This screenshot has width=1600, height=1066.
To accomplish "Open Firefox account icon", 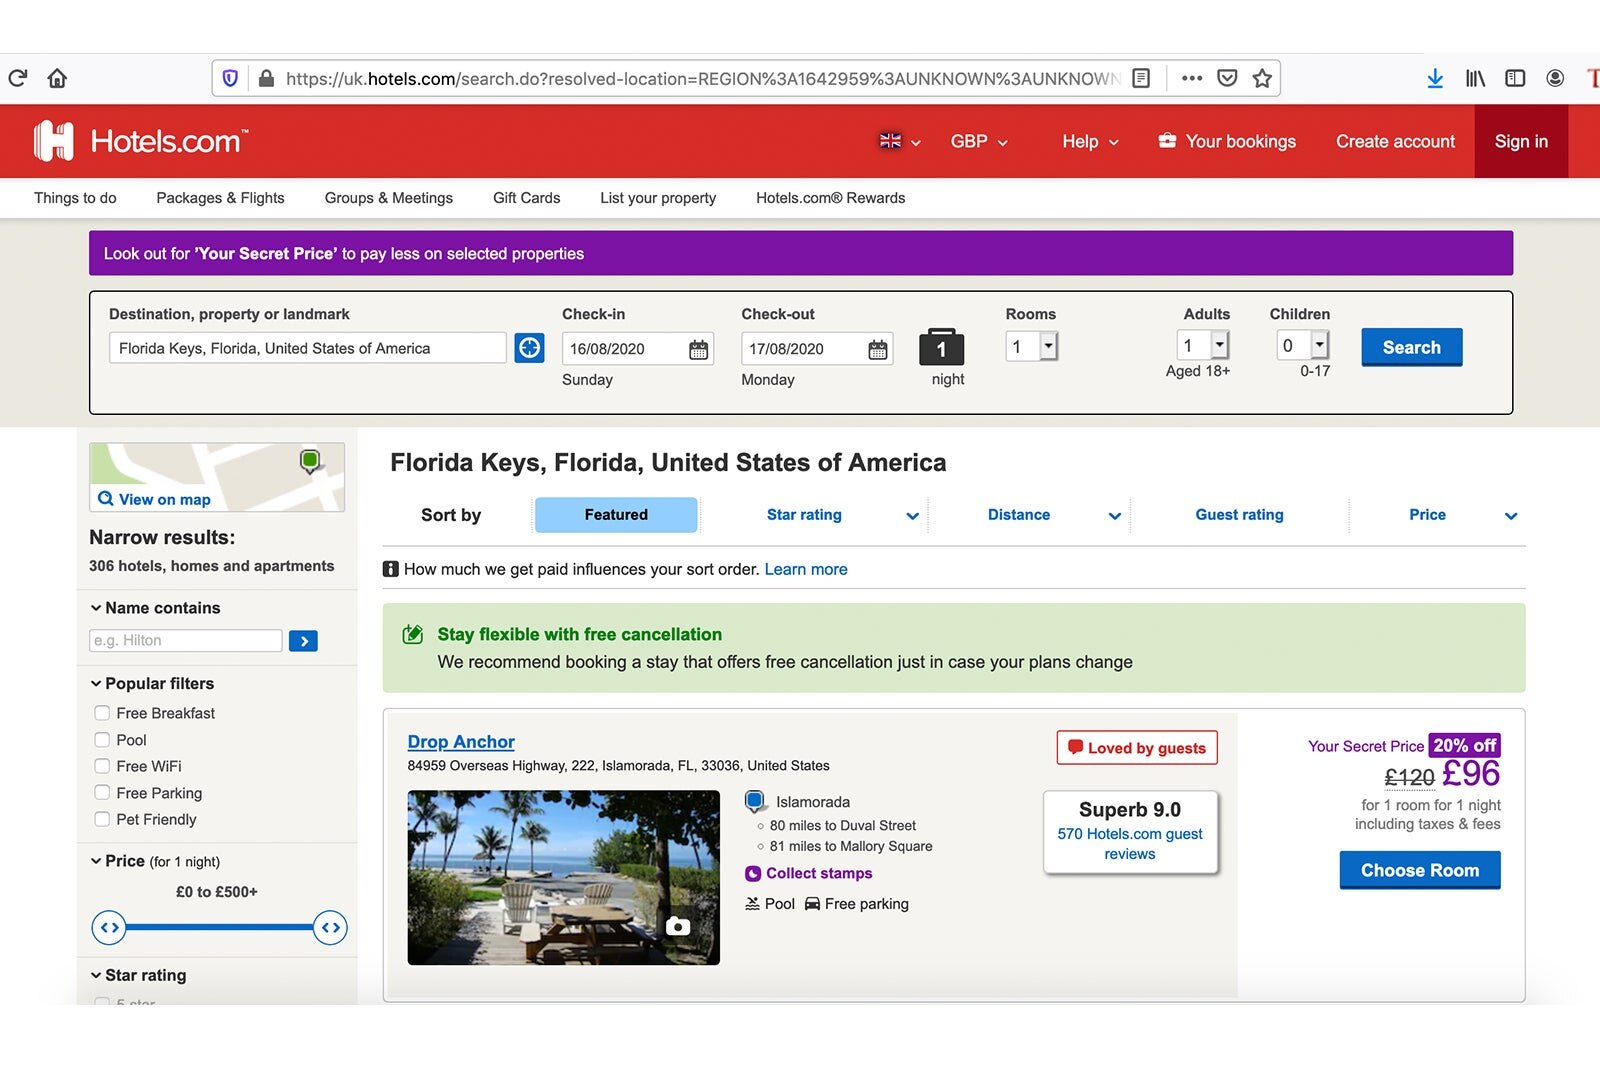I will 1555,78.
